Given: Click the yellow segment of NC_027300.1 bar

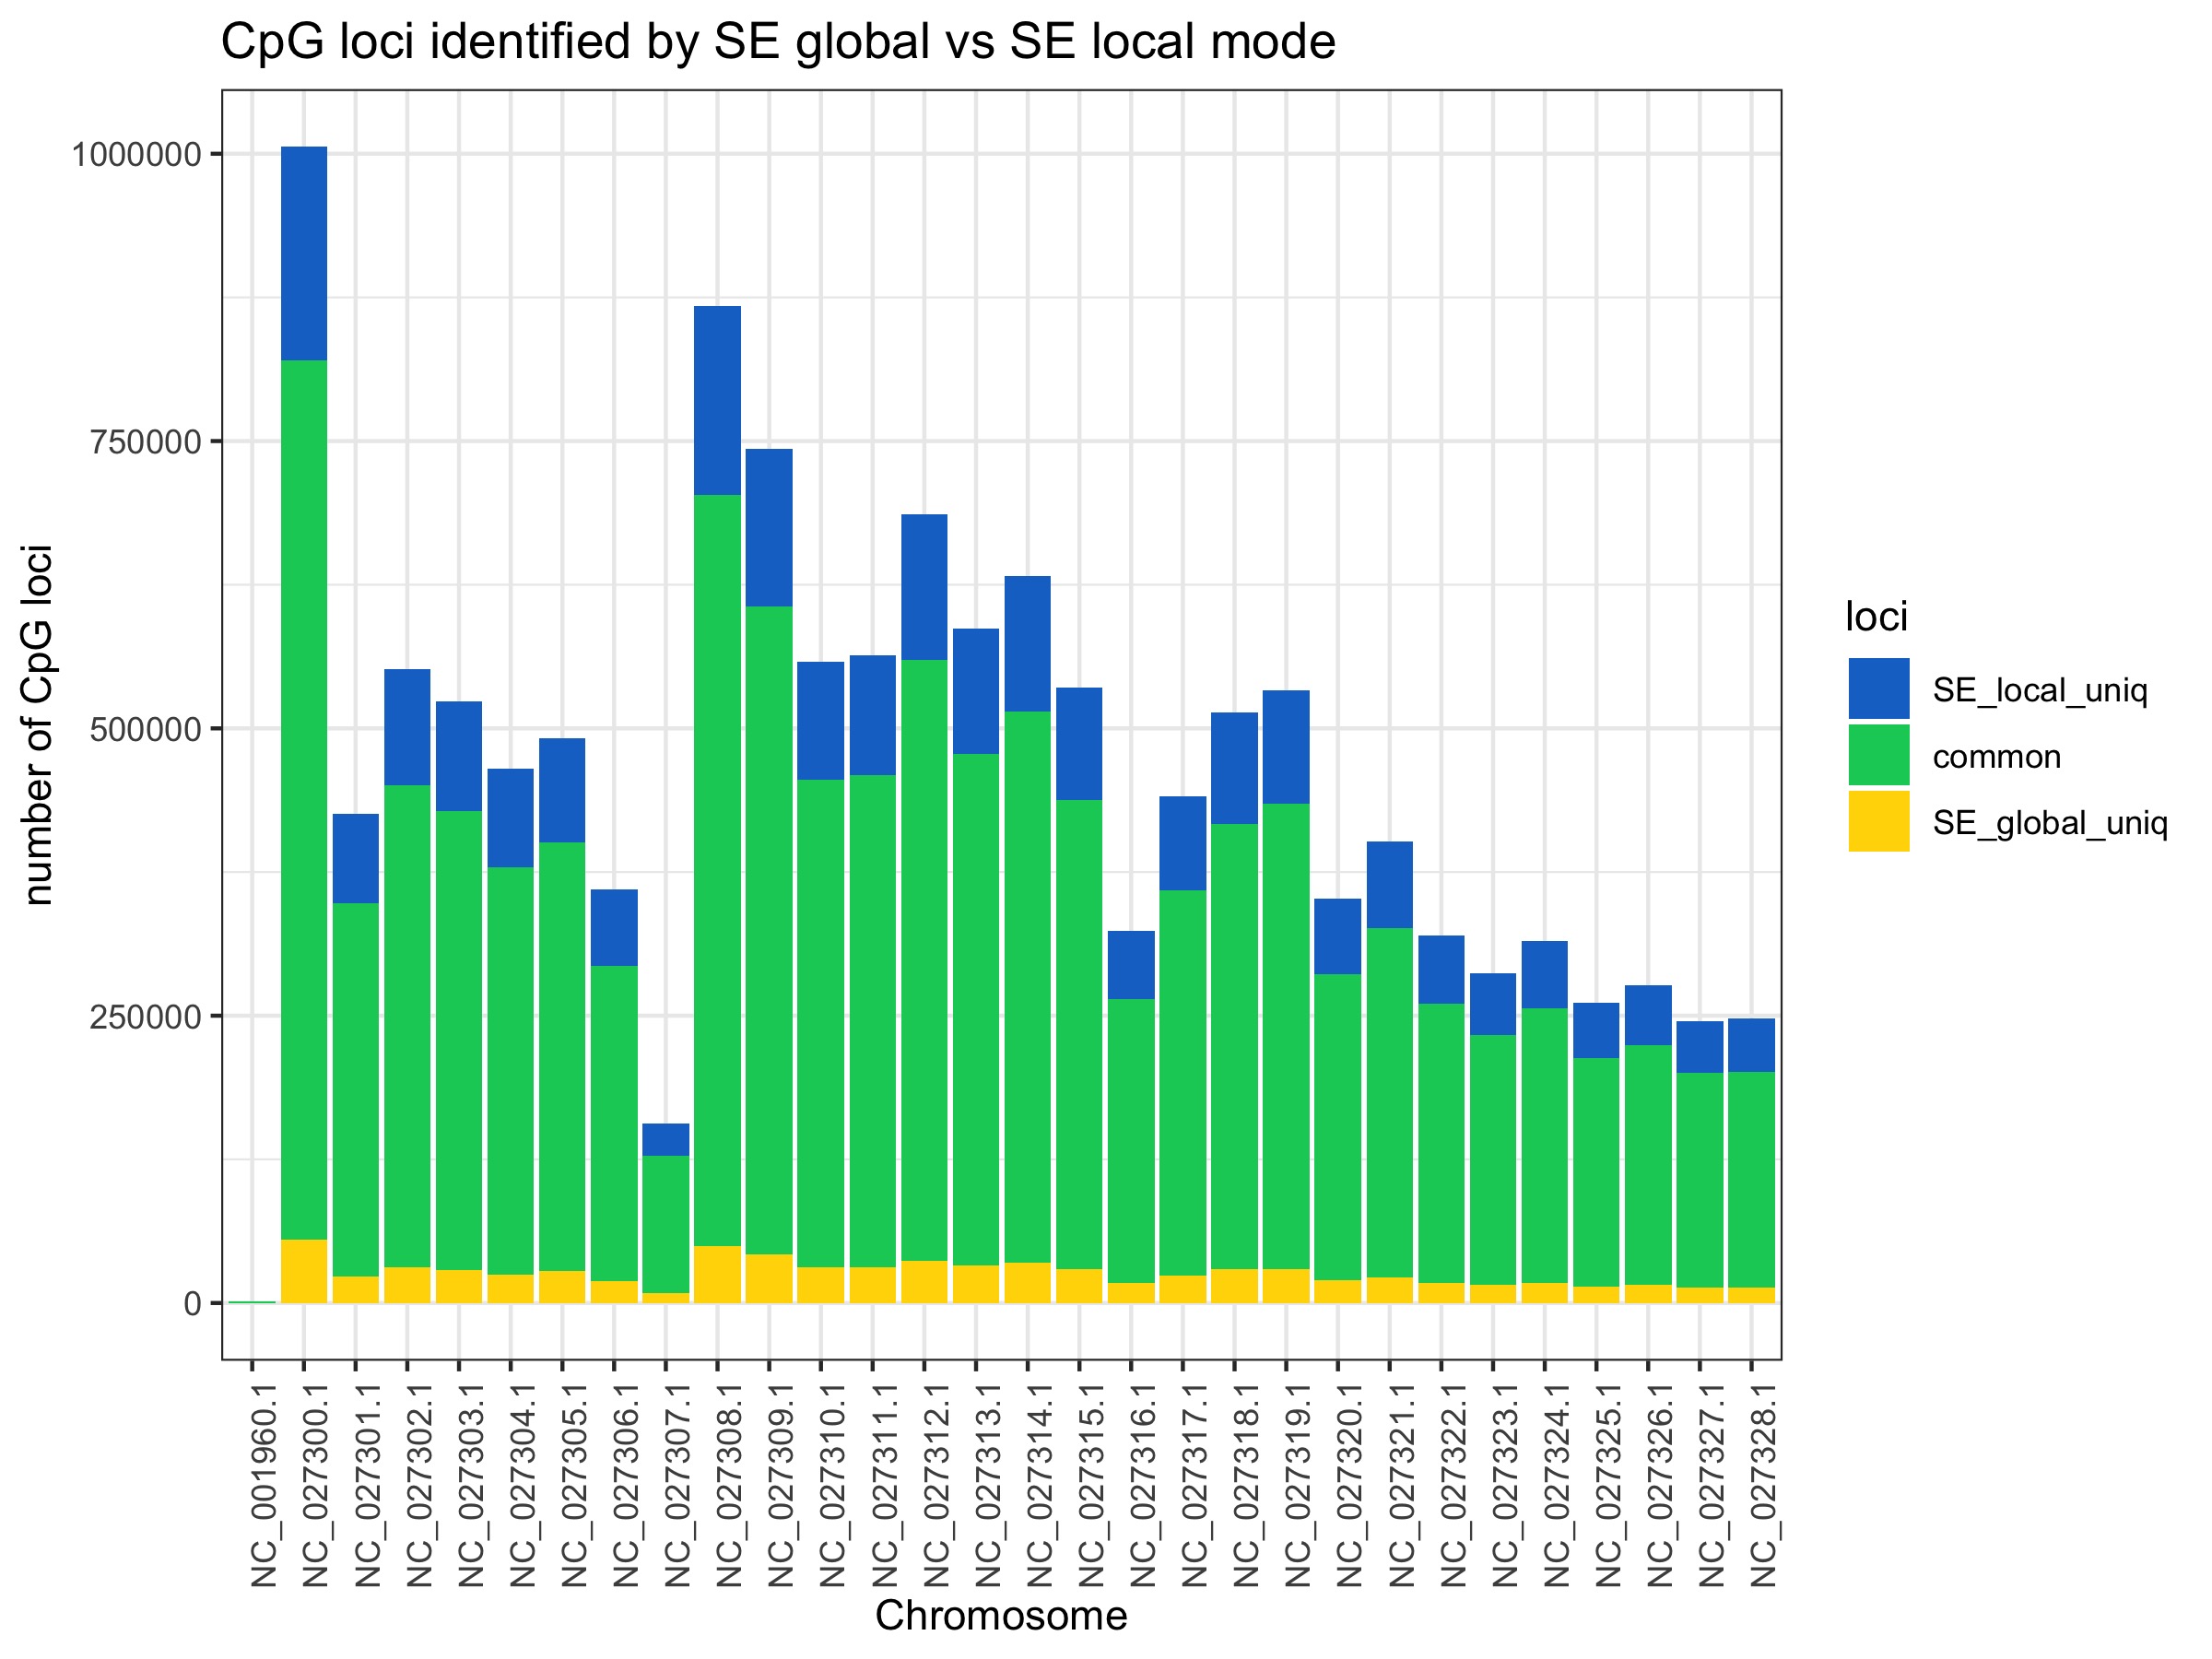Looking at the screenshot, I should tap(304, 1270).
